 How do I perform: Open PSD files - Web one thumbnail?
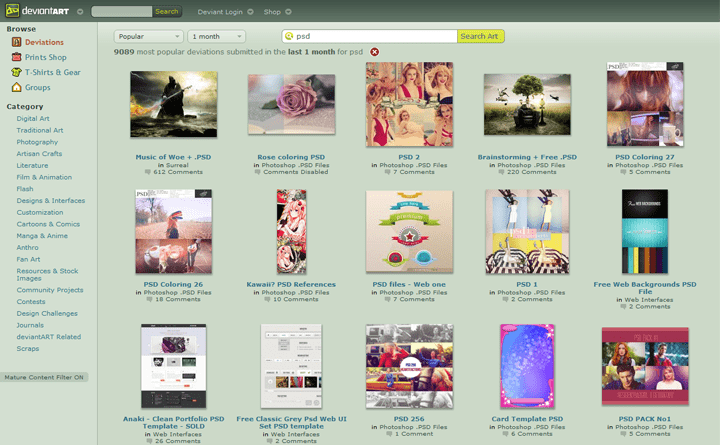point(409,231)
